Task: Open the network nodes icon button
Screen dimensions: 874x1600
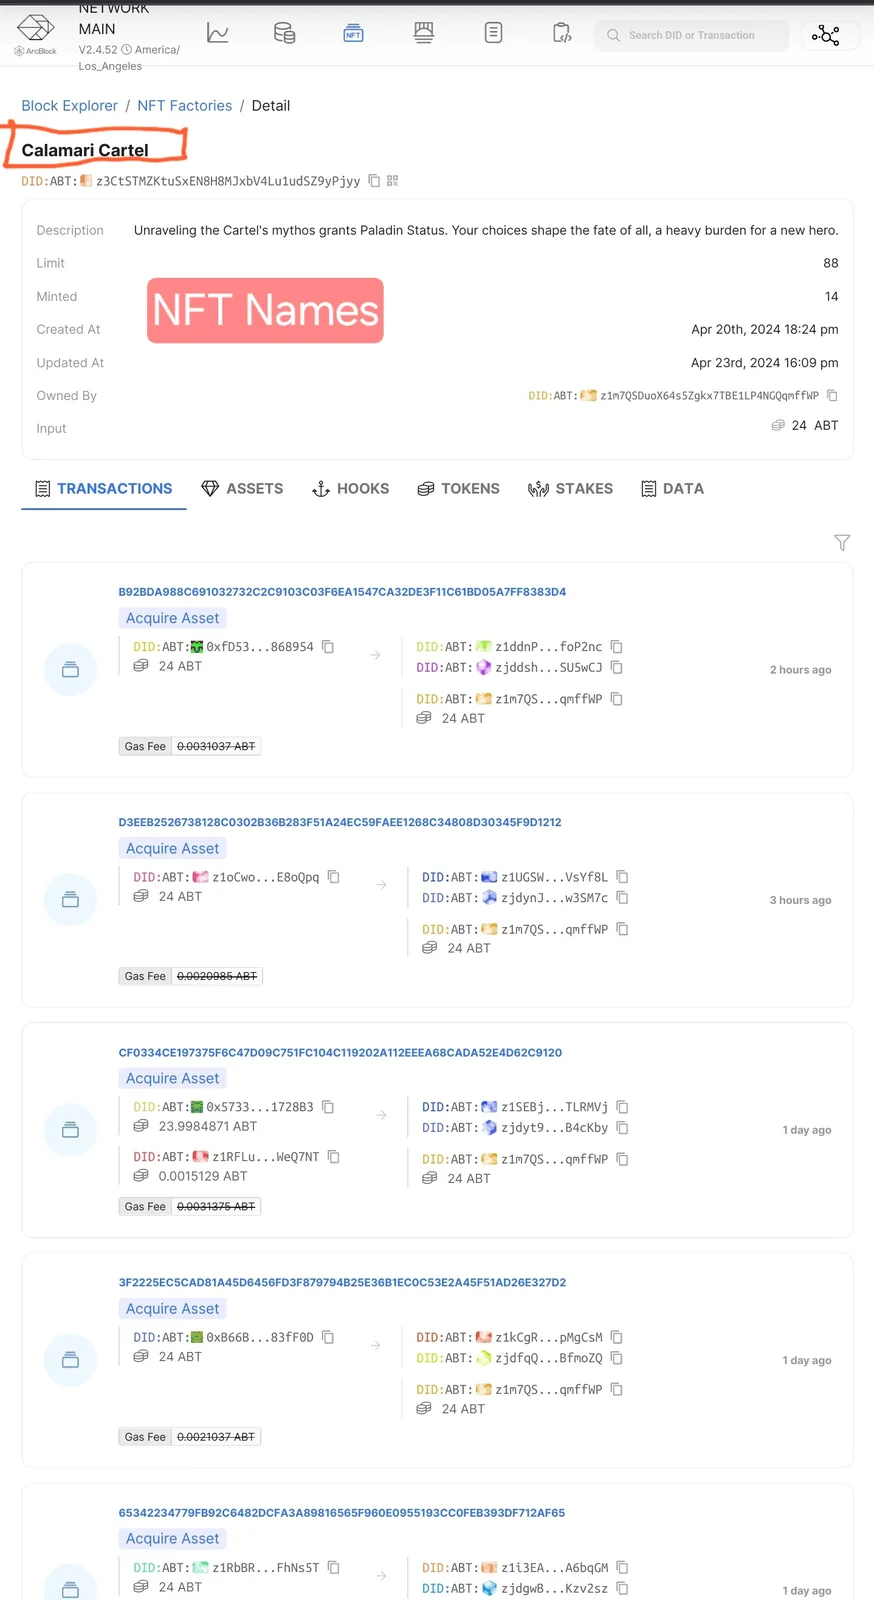Action: coord(825,35)
